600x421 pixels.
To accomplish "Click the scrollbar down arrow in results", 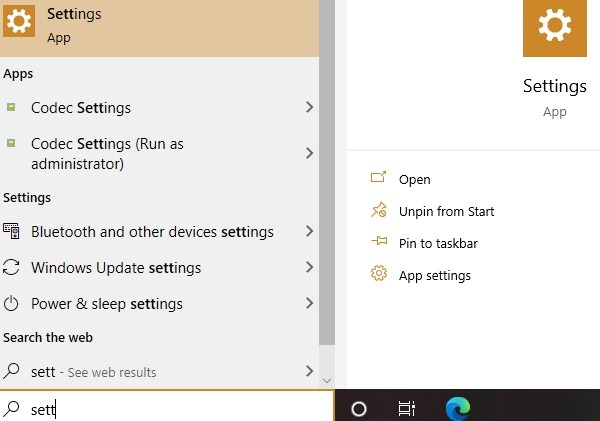I will tap(327, 380).
